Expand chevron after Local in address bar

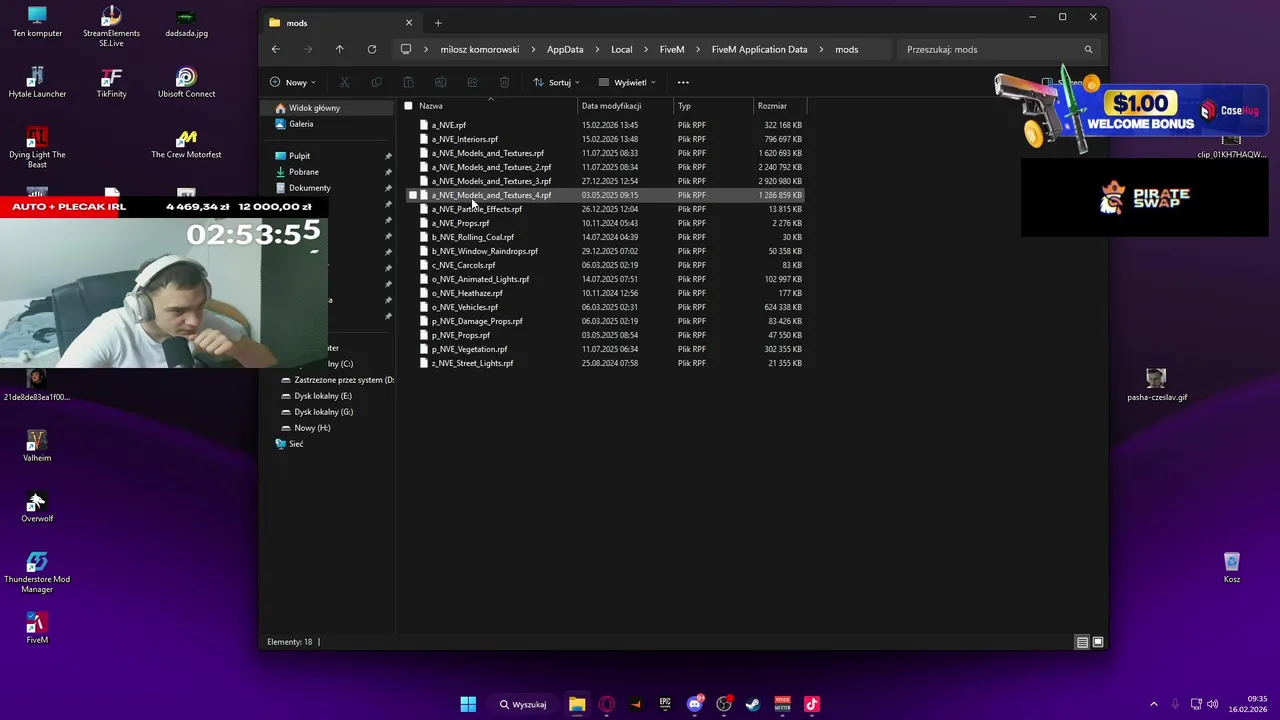click(x=645, y=49)
